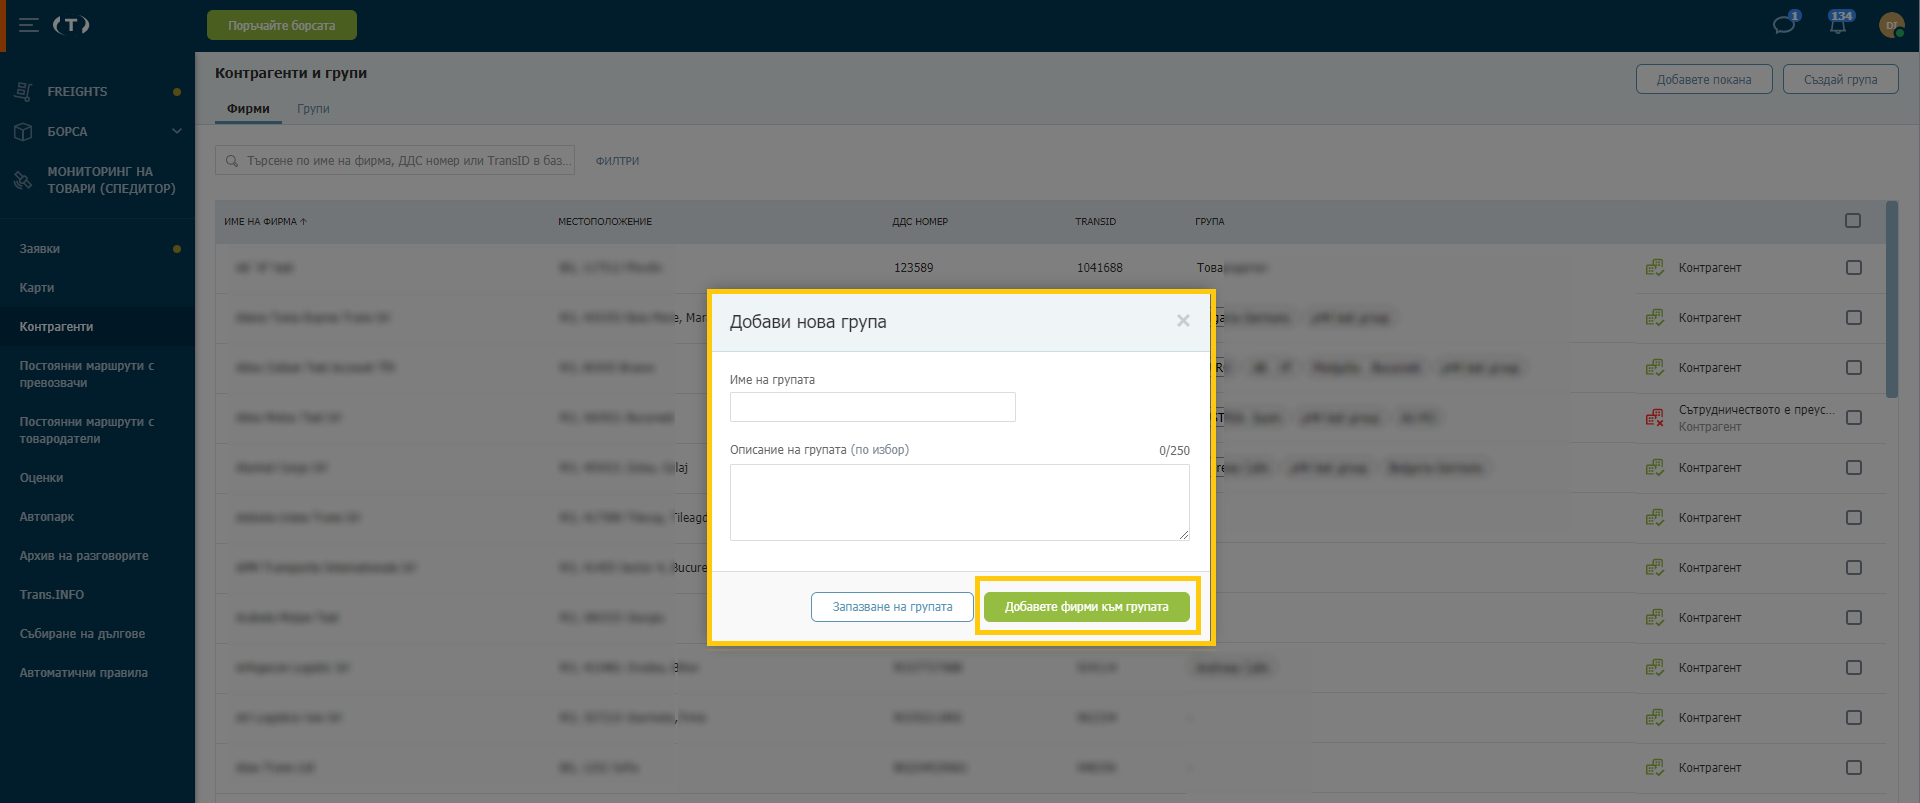Check the checkbox in the fifth table row
This screenshot has height=803, width=1920.
coord(1853,468)
